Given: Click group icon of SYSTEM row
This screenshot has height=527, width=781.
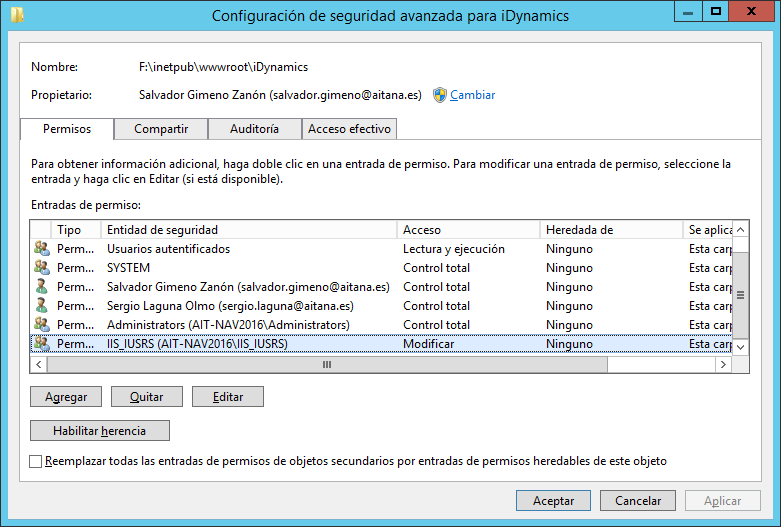Looking at the screenshot, I should pyautogui.click(x=42, y=267).
